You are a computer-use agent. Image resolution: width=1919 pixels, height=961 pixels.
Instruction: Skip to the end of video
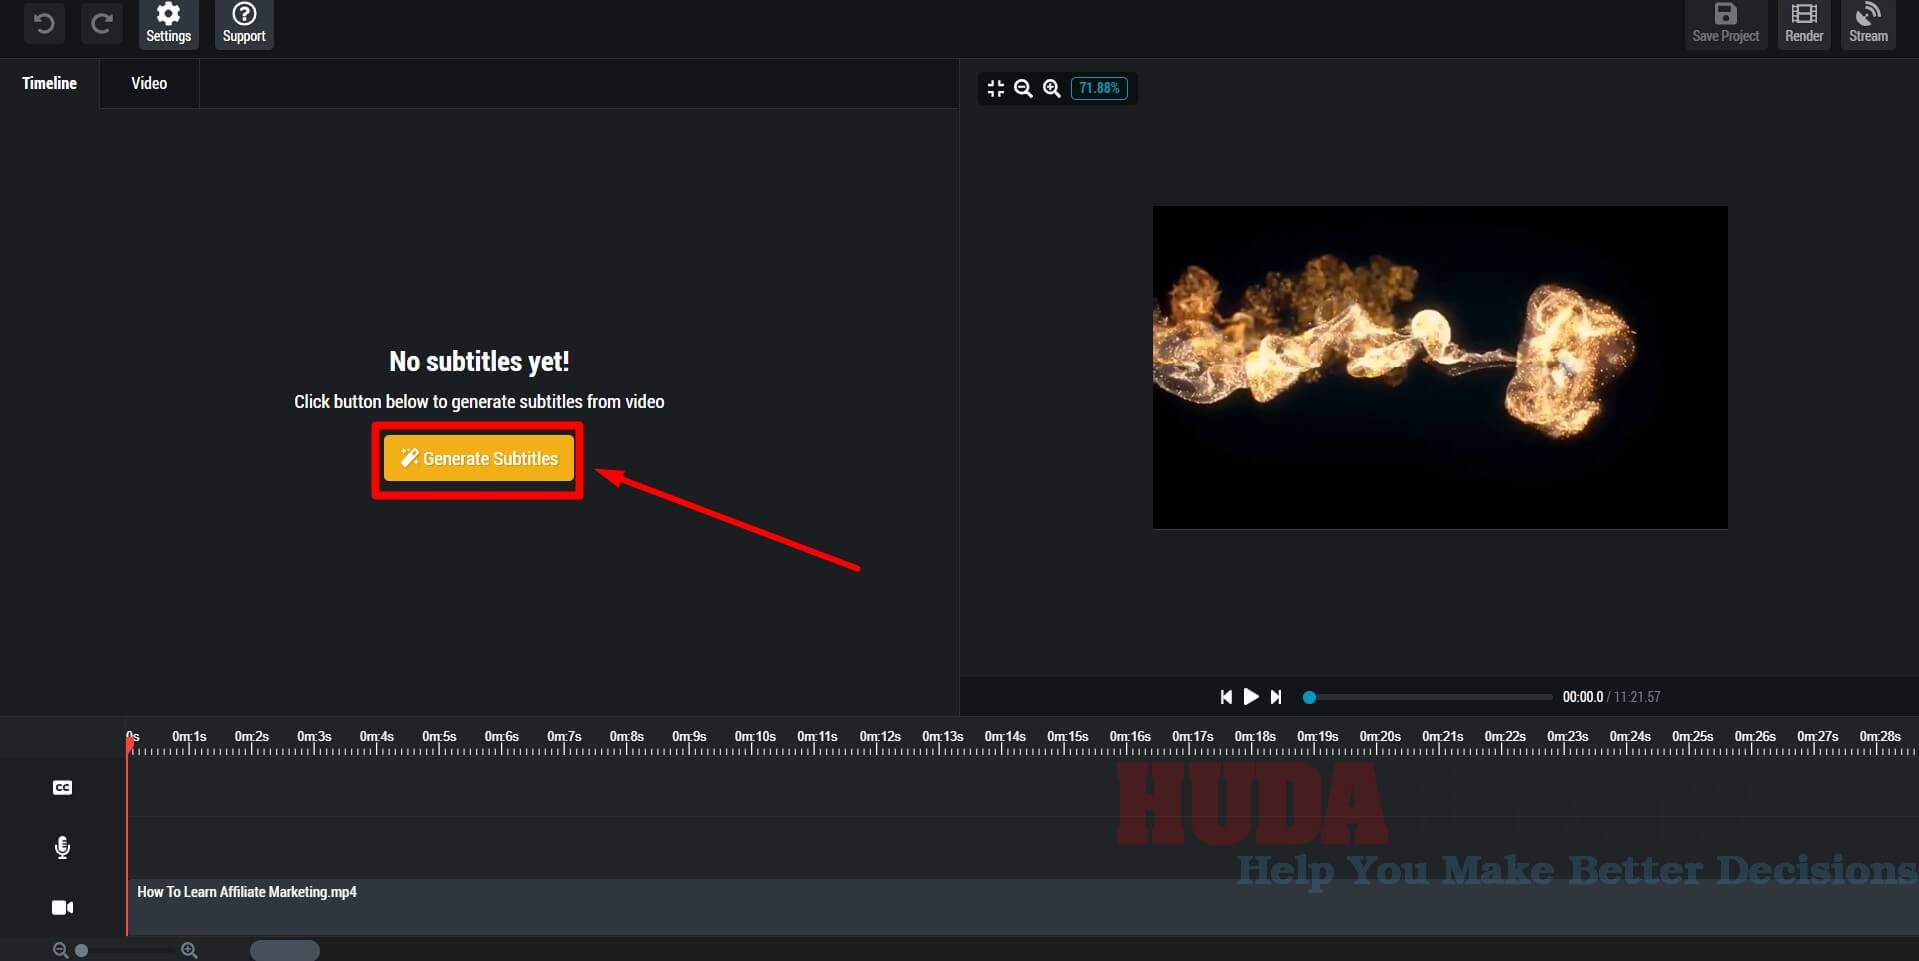(x=1276, y=697)
